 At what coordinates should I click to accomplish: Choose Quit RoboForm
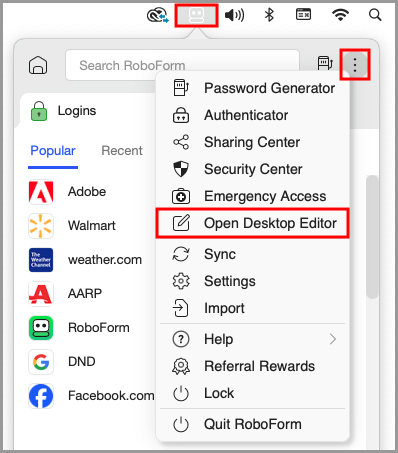point(253,424)
